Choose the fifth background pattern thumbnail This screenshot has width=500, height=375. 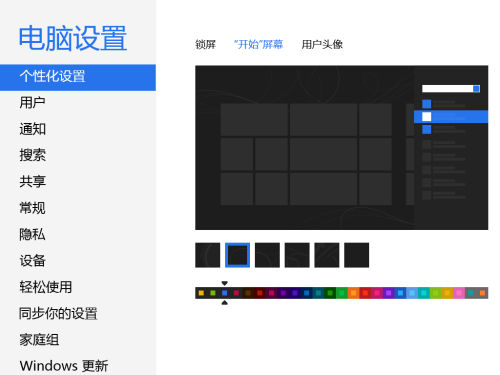click(x=327, y=255)
